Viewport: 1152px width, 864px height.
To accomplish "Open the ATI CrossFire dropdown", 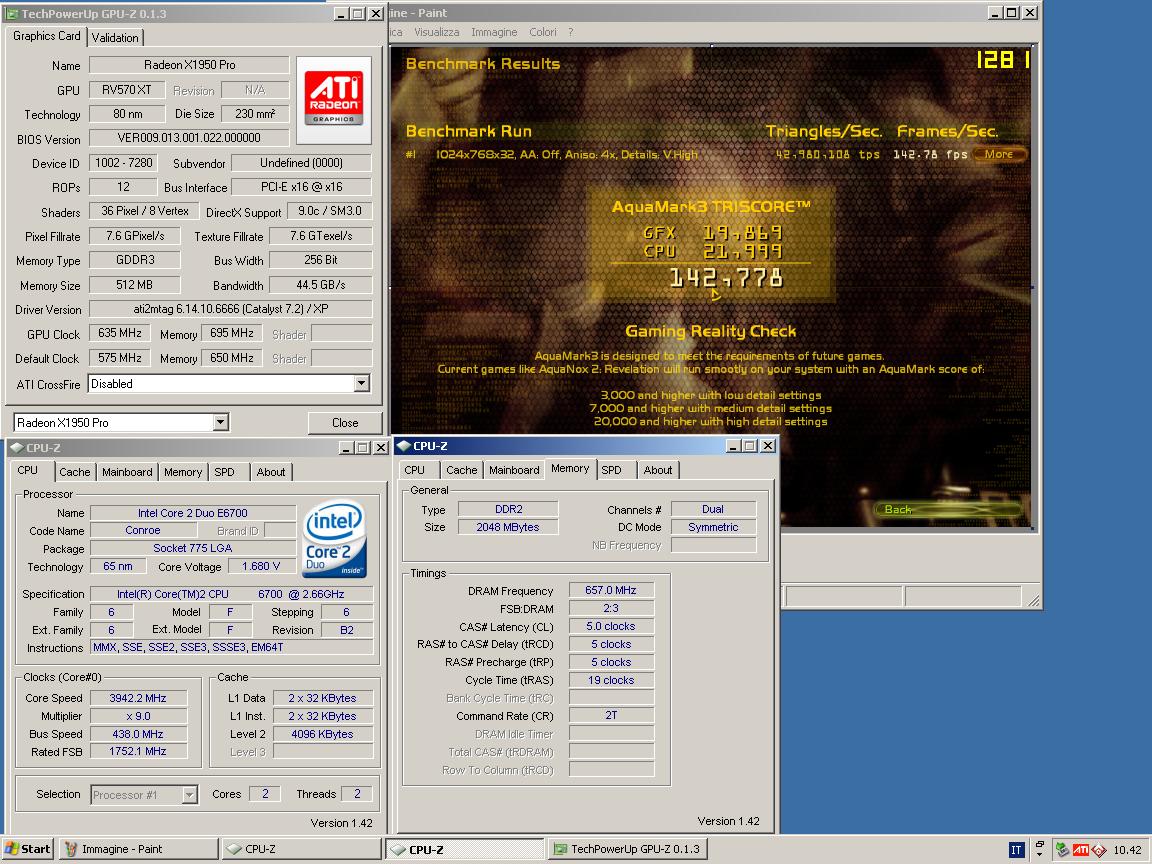I will click(361, 384).
